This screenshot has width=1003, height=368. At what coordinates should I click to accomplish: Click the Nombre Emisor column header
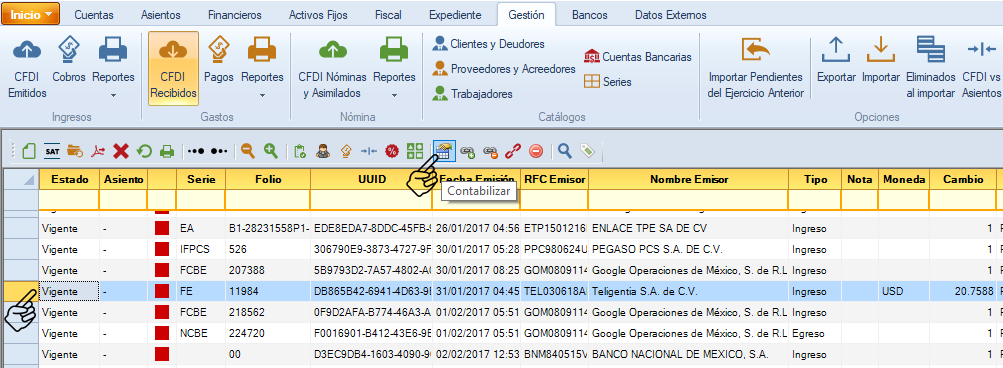click(689, 179)
